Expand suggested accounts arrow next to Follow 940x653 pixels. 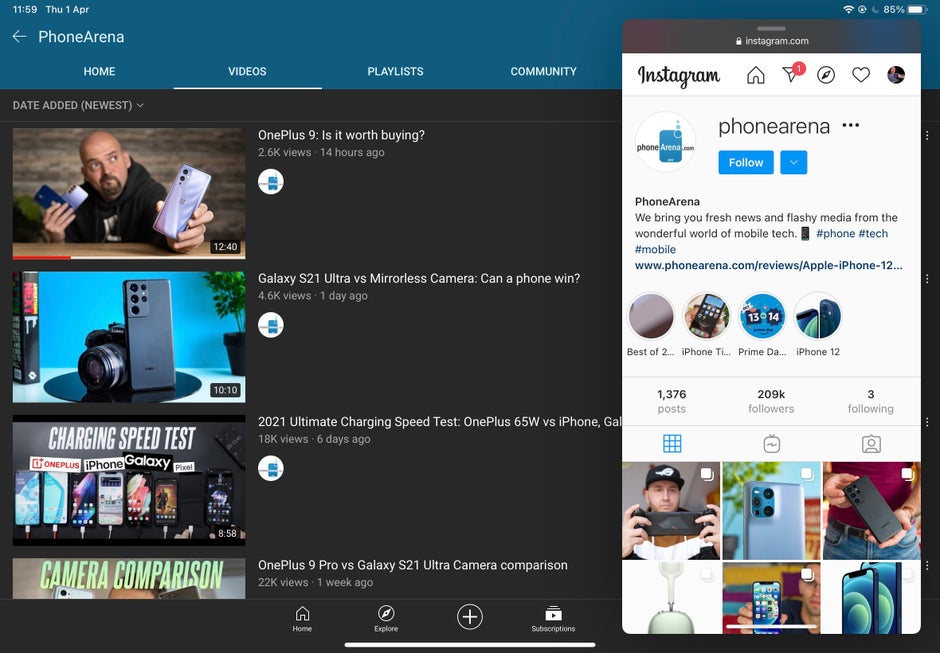pyautogui.click(x=794, y=163)
